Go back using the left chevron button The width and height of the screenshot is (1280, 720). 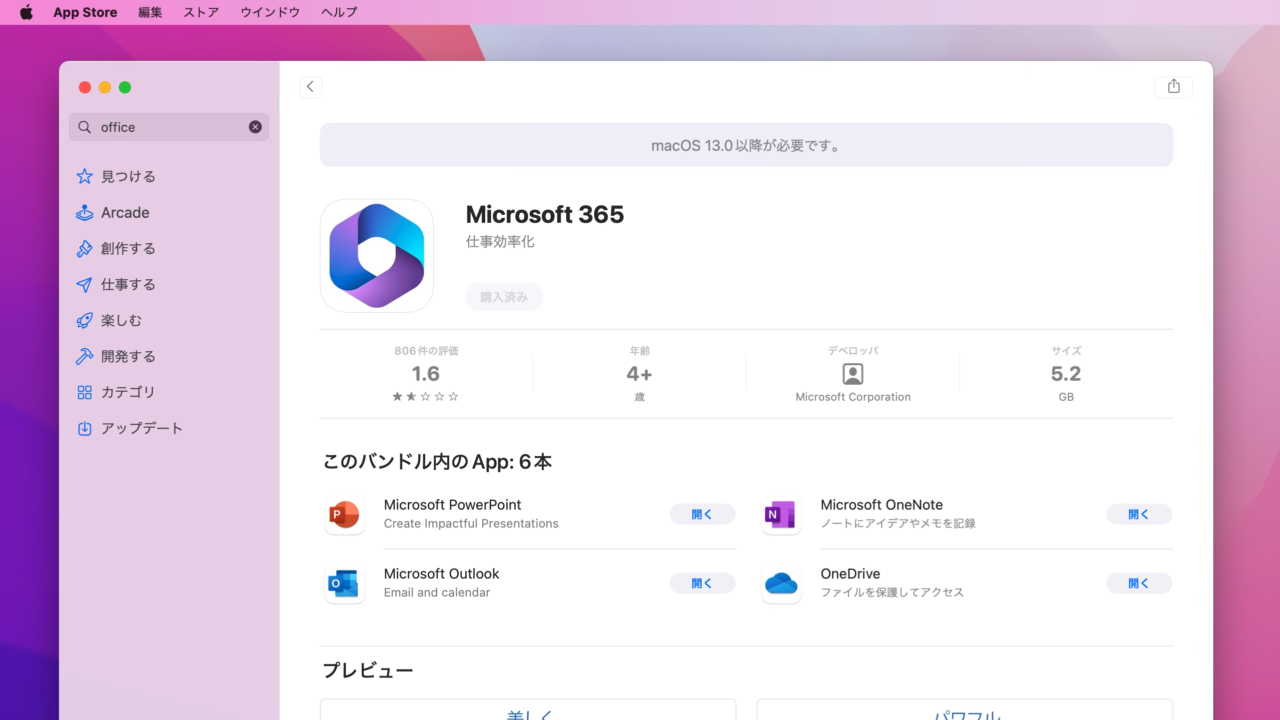tap(310, 86)
